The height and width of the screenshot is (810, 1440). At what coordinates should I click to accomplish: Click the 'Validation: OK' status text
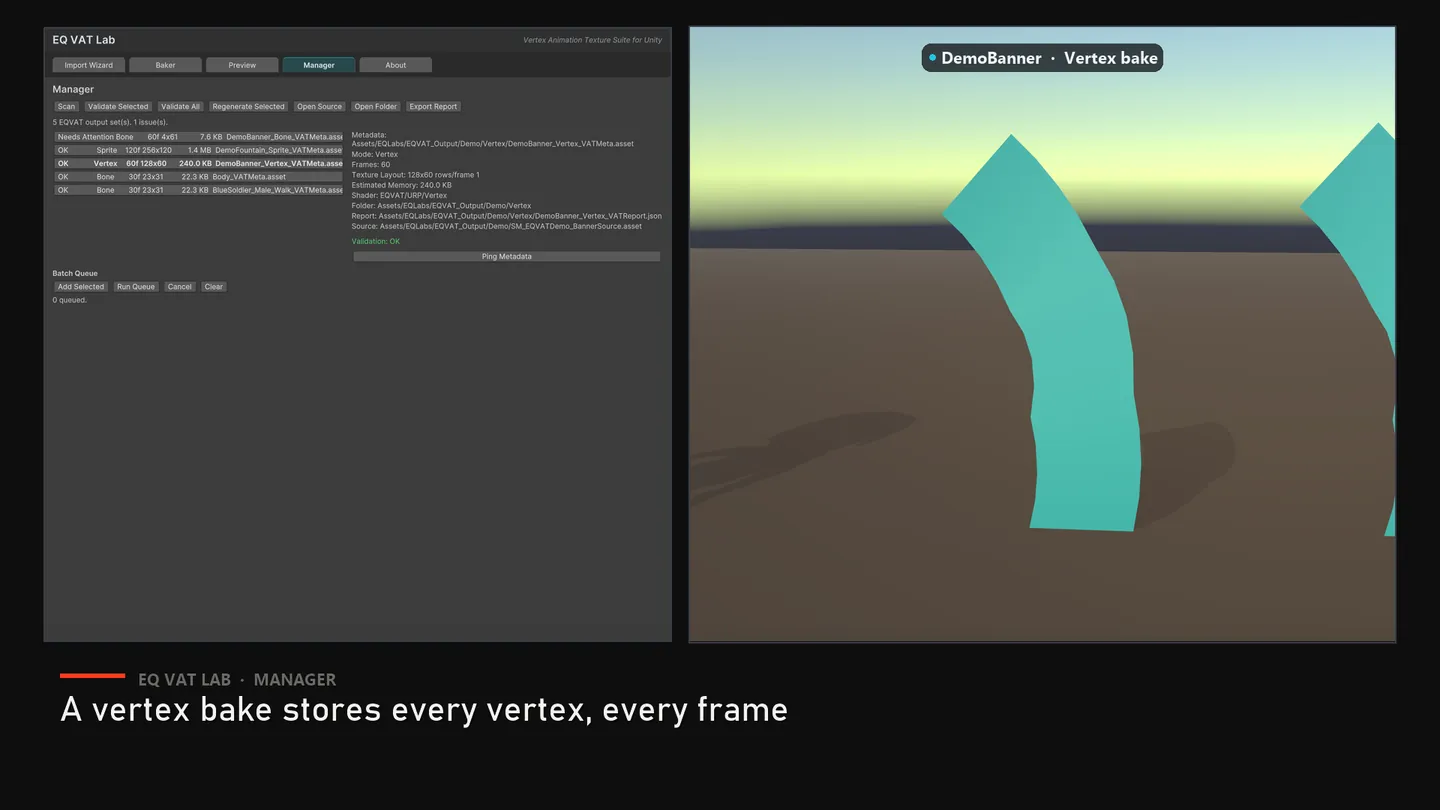pos(376,242)
